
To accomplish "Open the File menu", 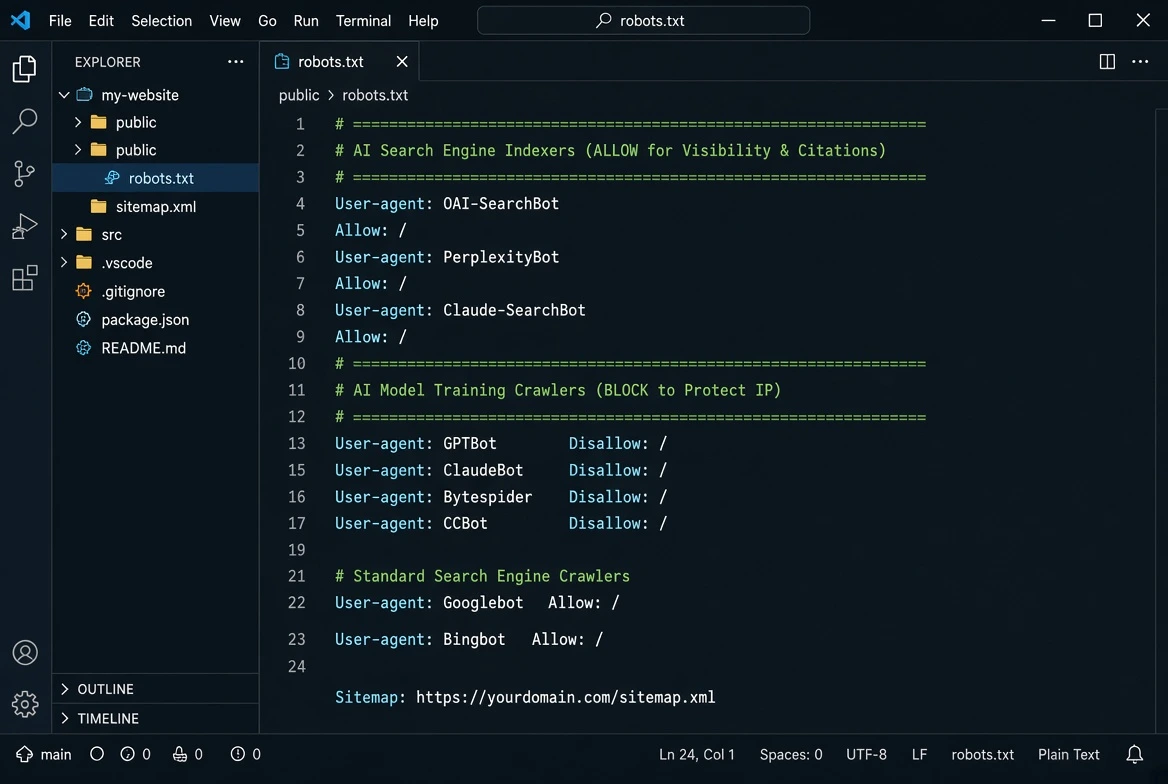I will 60,21.
